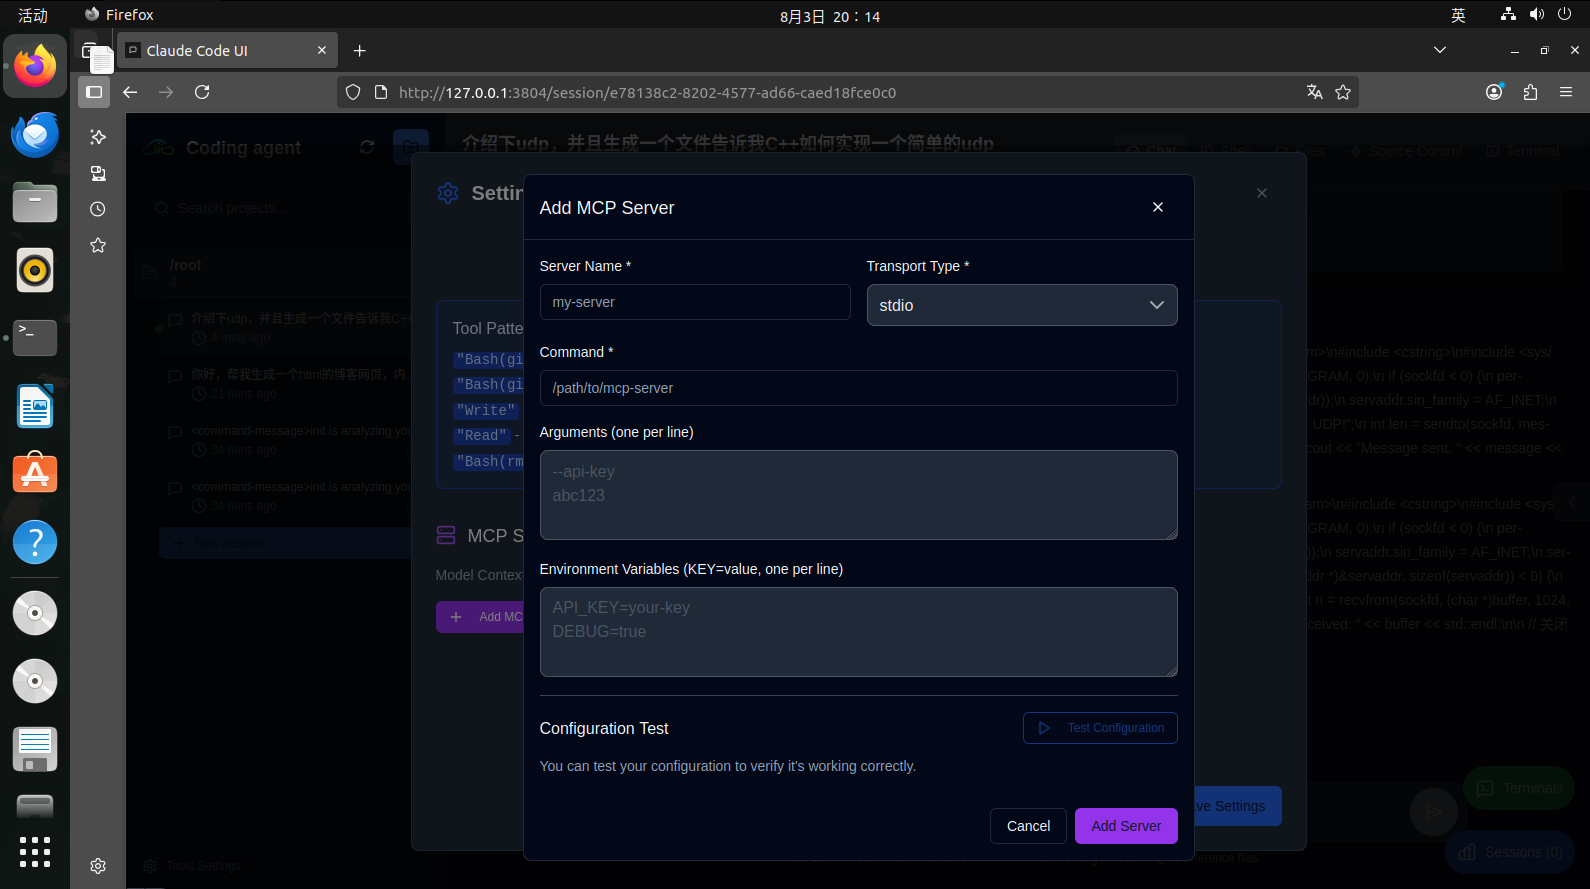Viewport: 1590px width, 889px height.
Task: Click Cancel in Add MCP Server dialog
Action: coord(1028,826)
